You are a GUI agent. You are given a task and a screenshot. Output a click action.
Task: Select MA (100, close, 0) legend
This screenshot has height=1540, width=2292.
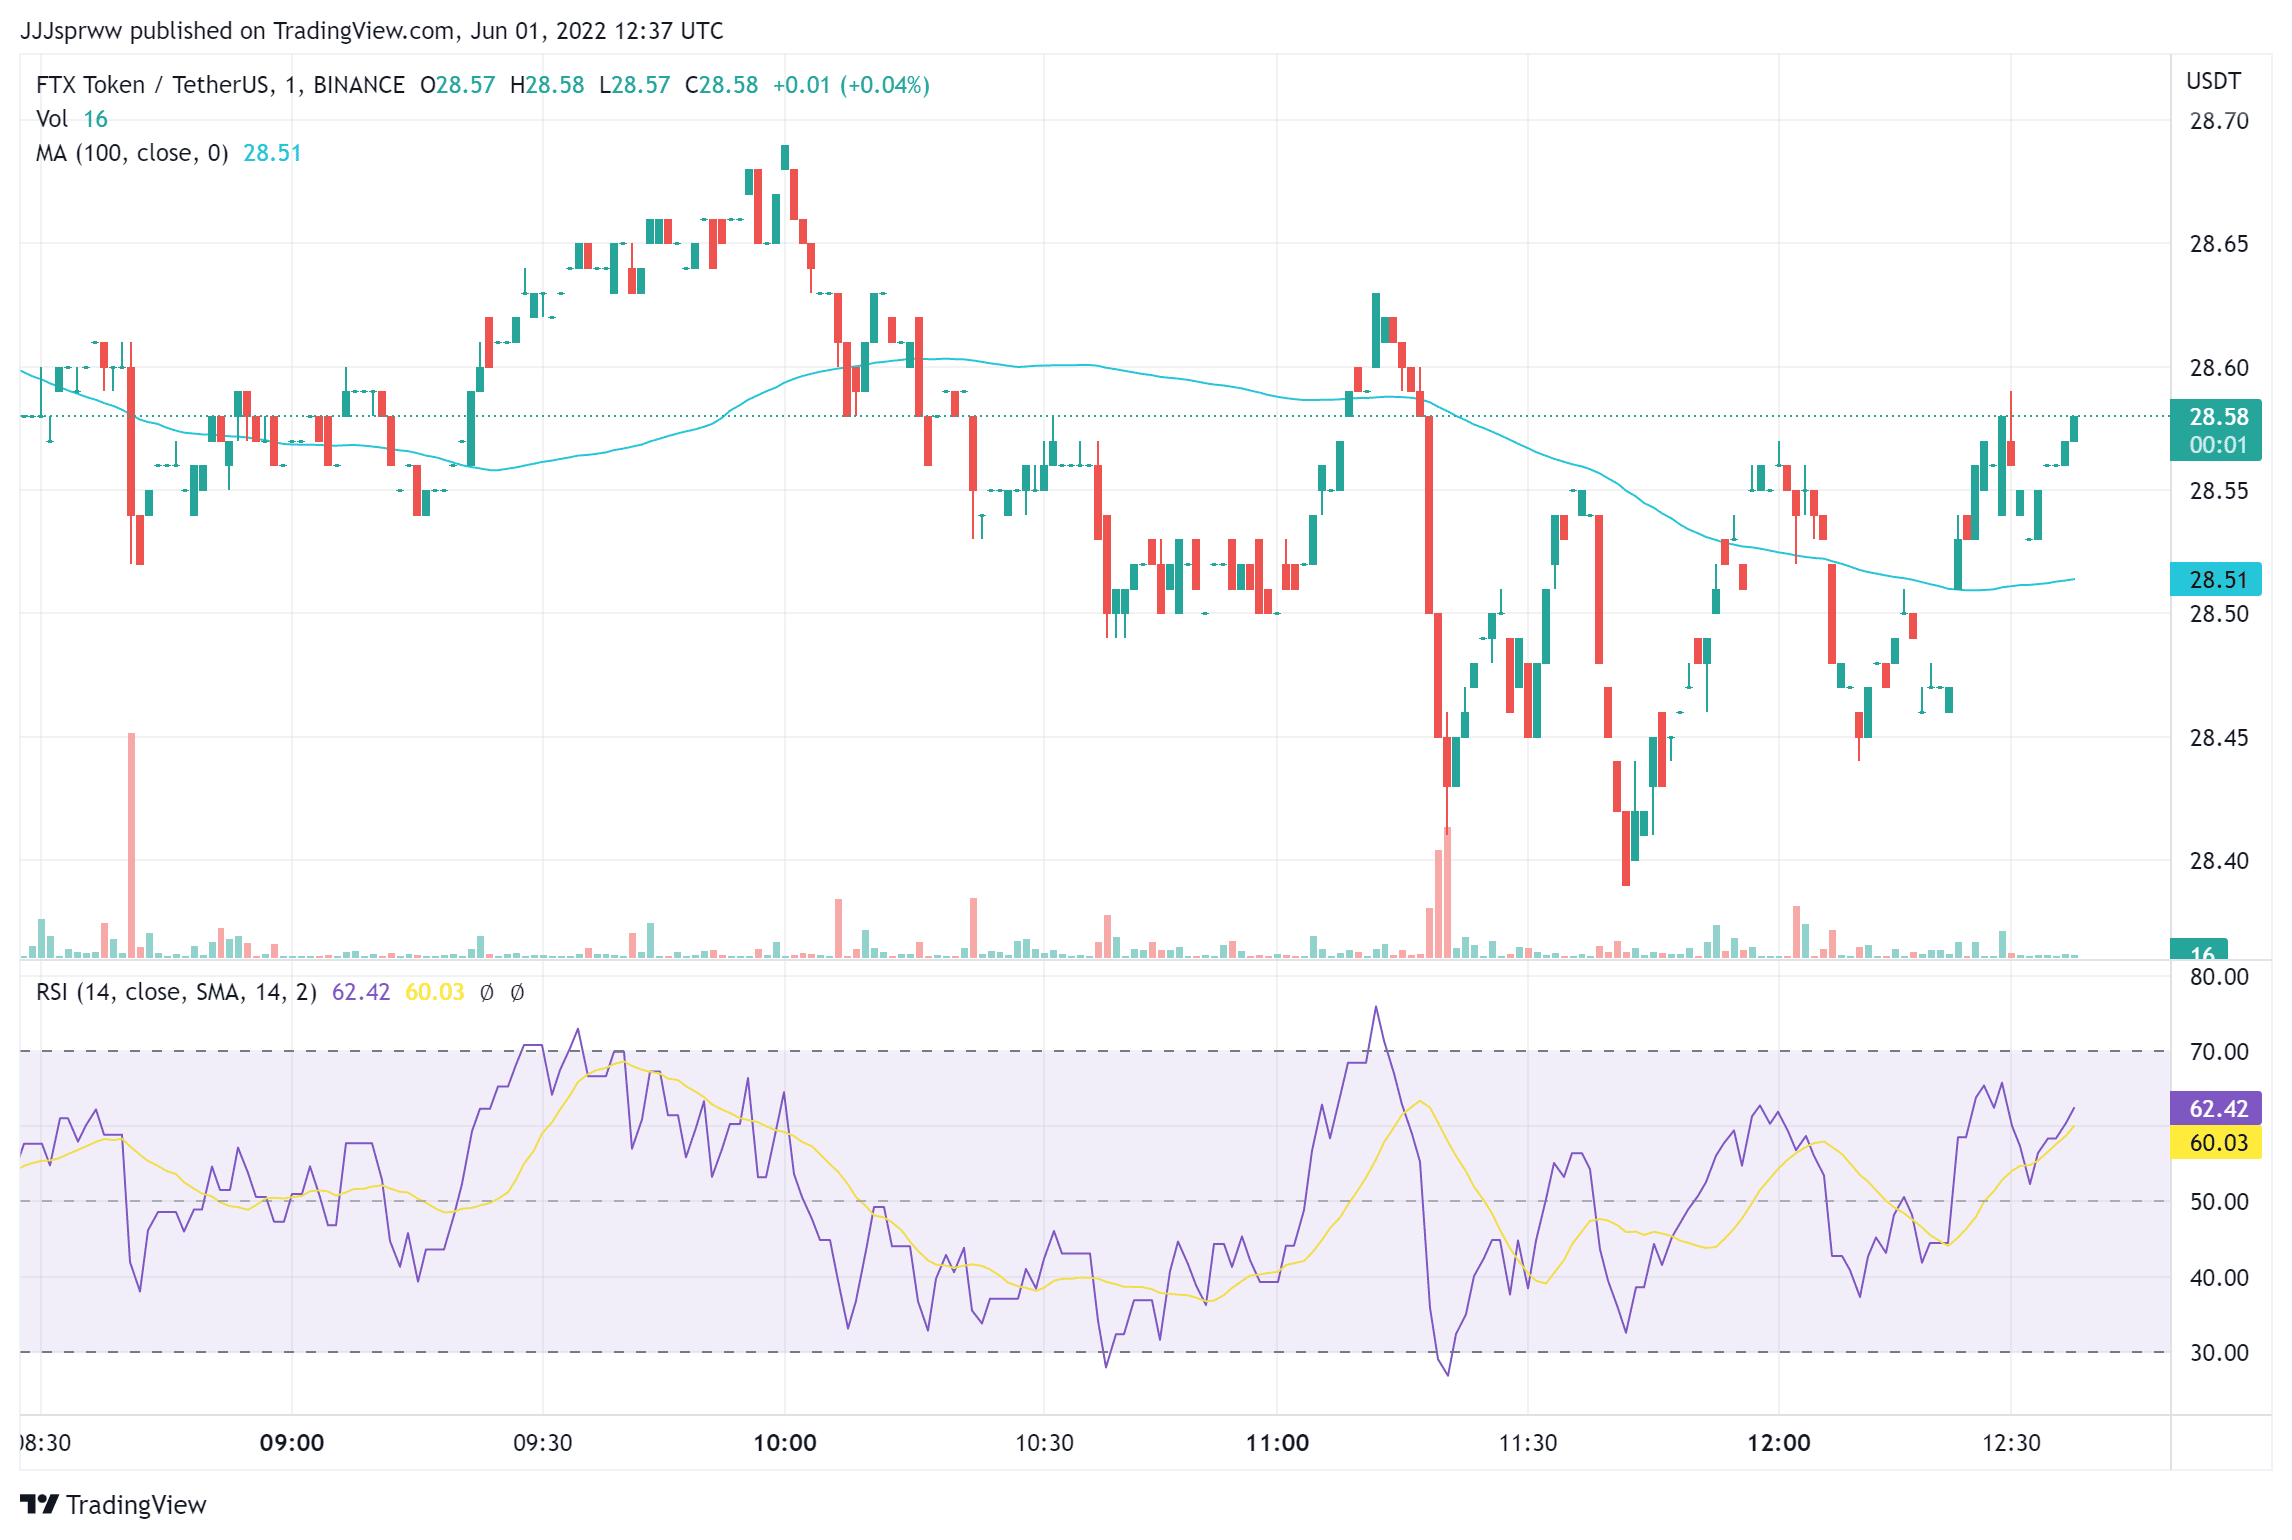[132, 153]
